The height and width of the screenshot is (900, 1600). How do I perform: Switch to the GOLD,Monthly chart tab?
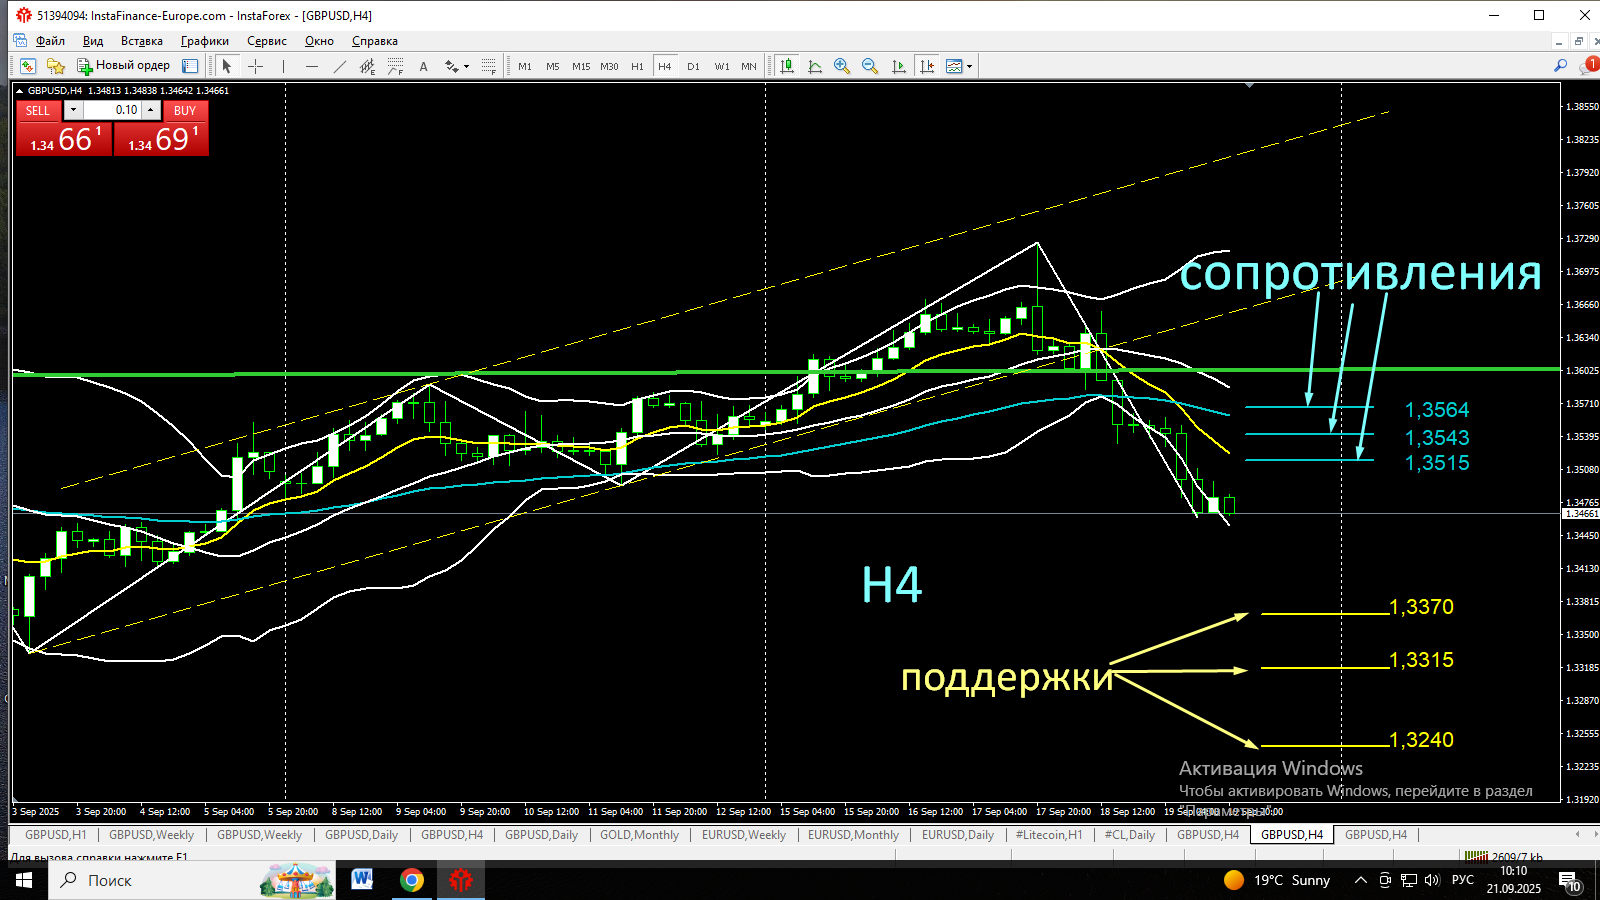pyautogui.click(x=639, y=835)
